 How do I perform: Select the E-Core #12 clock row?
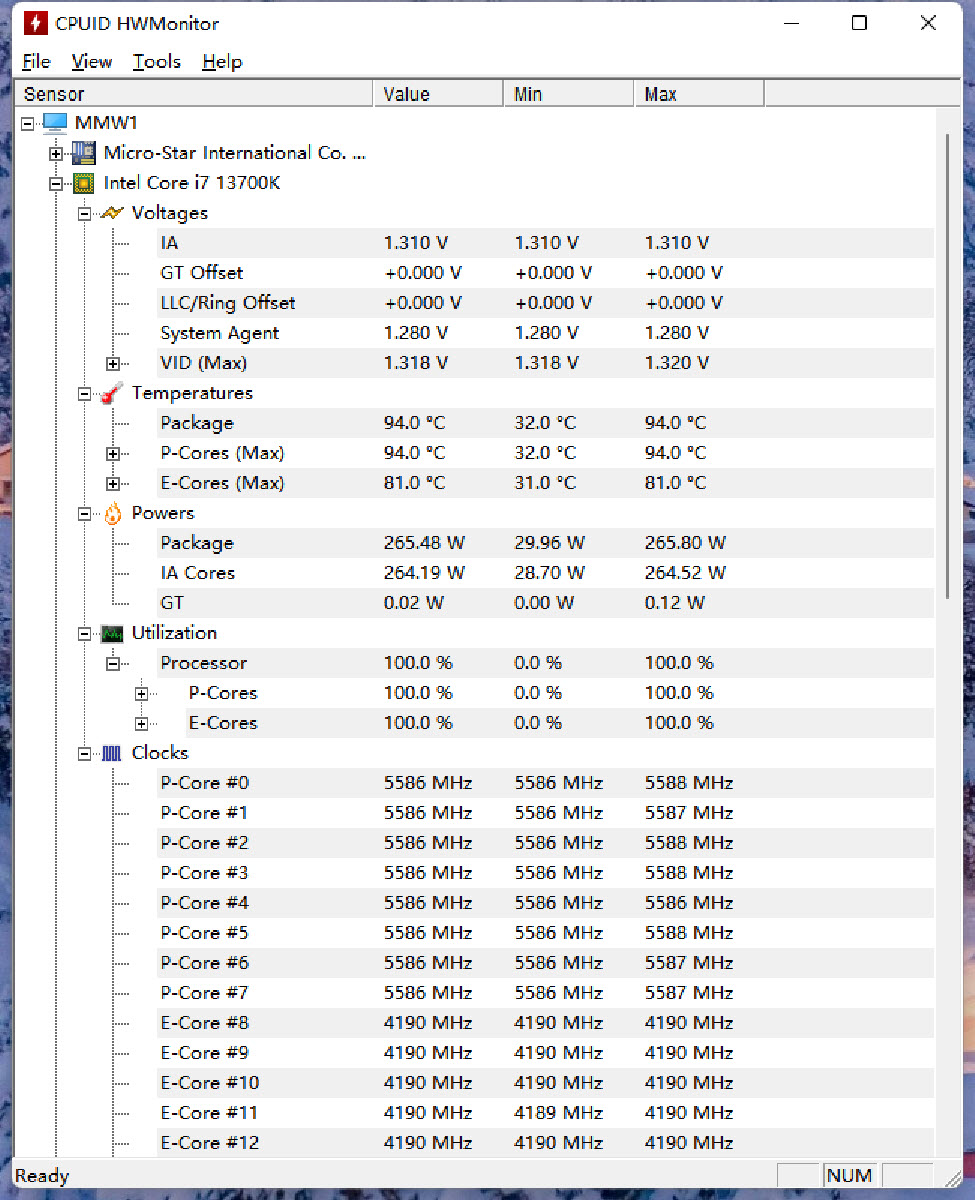tap(545, 1143)
